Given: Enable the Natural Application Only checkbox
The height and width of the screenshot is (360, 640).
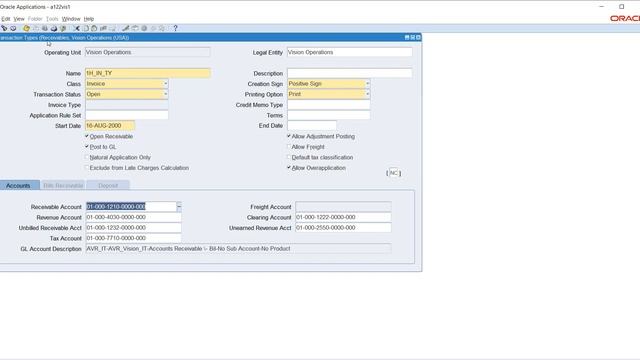Looking at the screenshot, I should (x=87, y=157).
